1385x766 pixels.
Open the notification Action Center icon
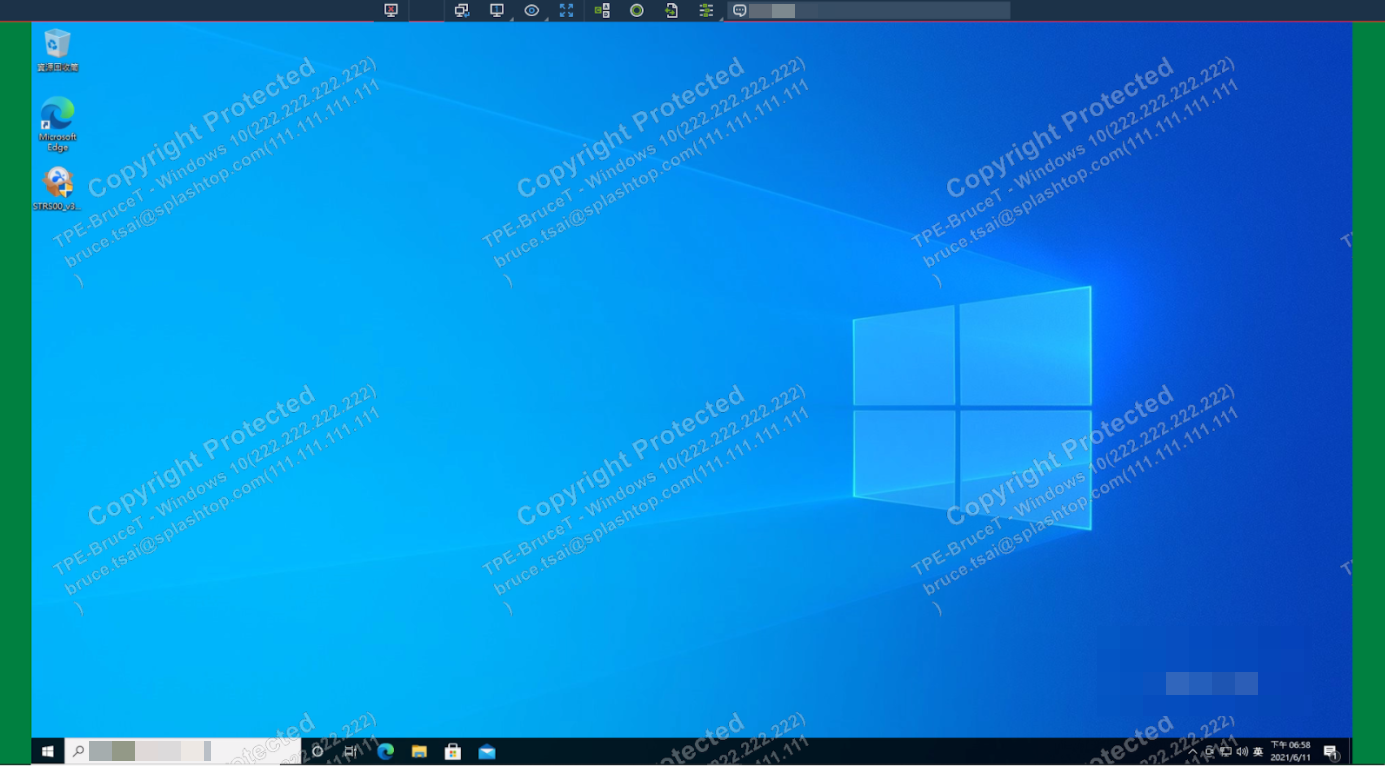1331,752
